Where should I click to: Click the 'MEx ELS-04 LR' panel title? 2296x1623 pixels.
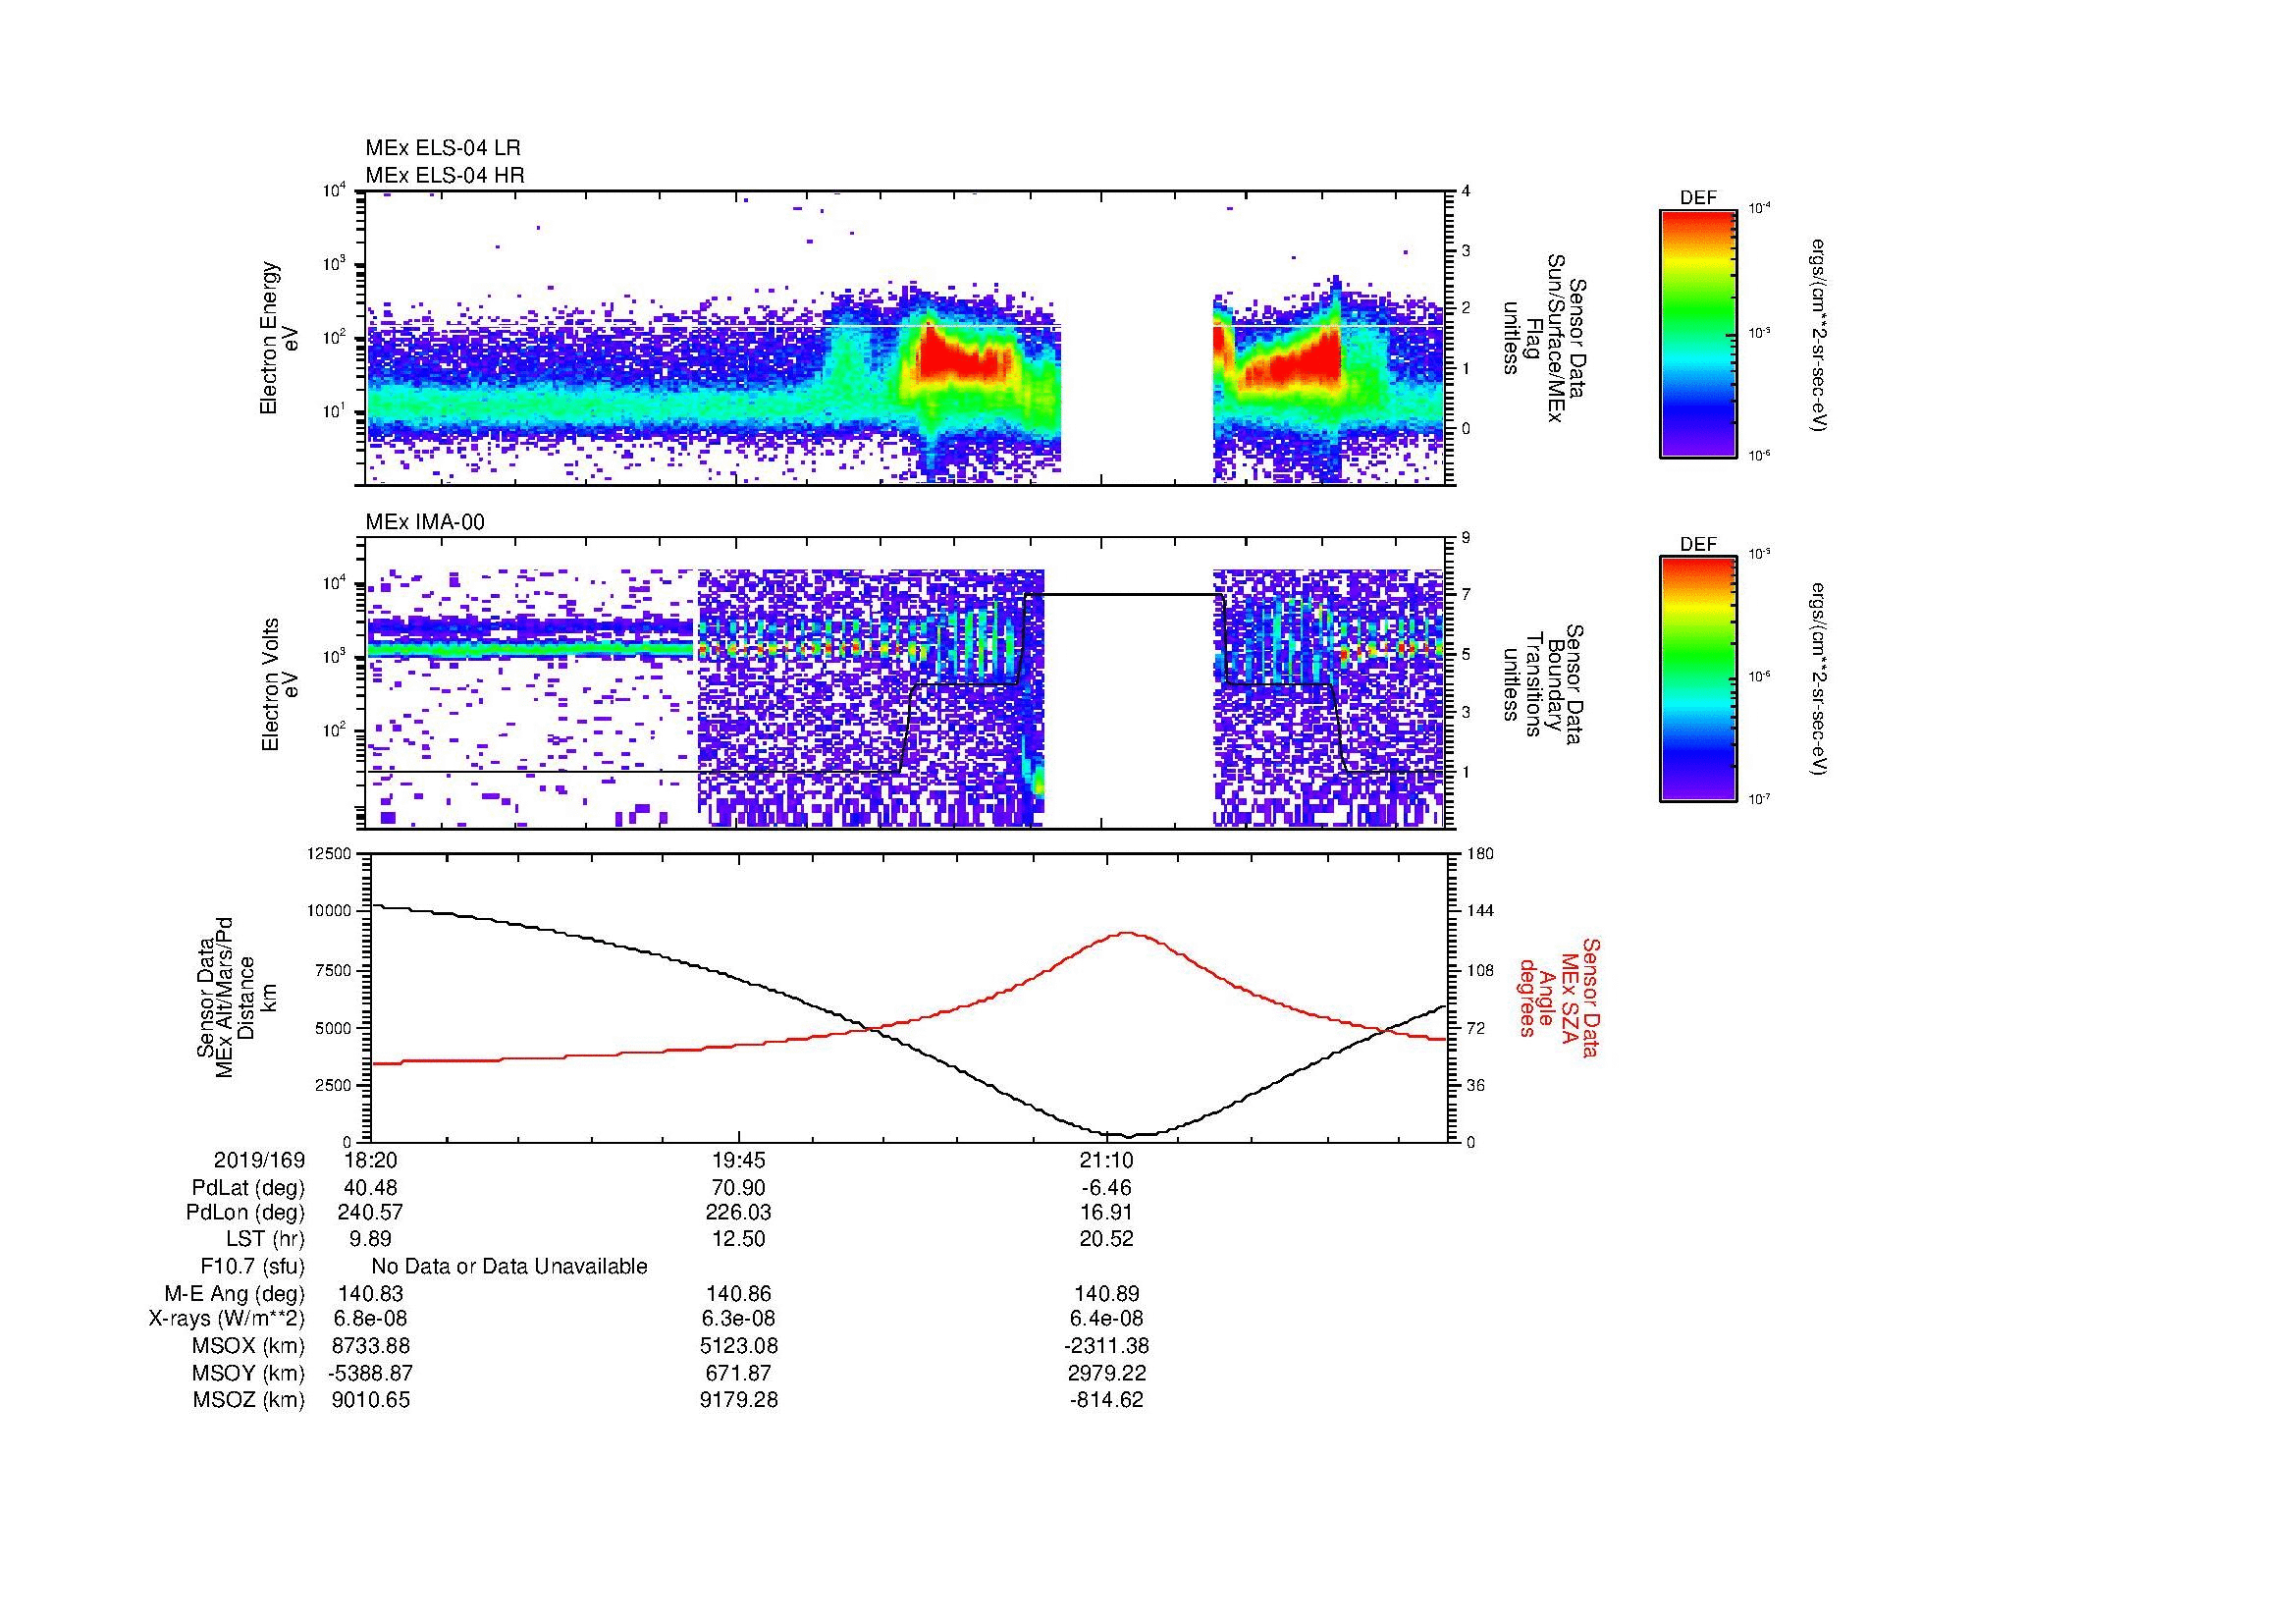coord(443,148)
